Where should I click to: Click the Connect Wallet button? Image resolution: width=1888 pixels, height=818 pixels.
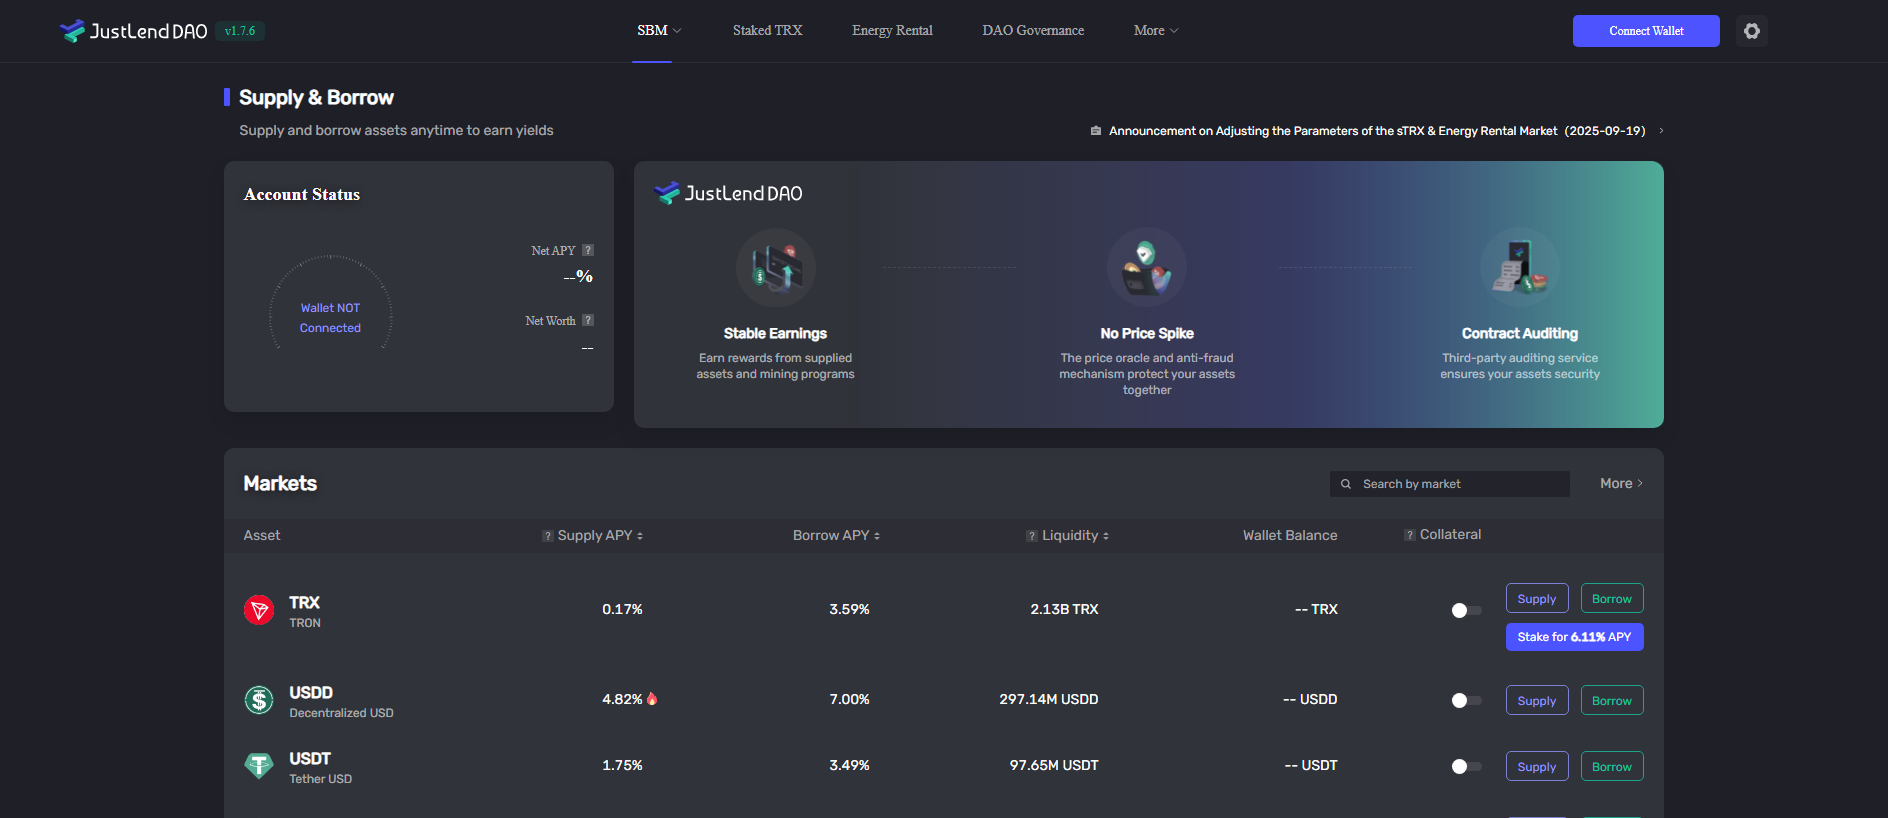coord(1646,31)
